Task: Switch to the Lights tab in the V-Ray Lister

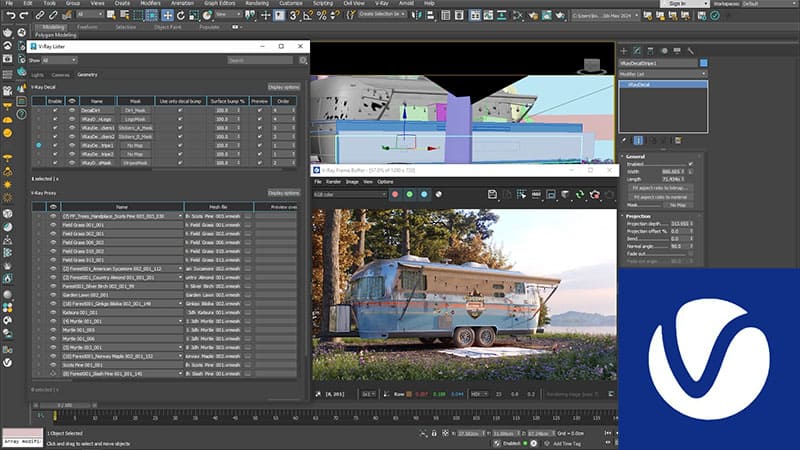Action: (x=37, y=75)
